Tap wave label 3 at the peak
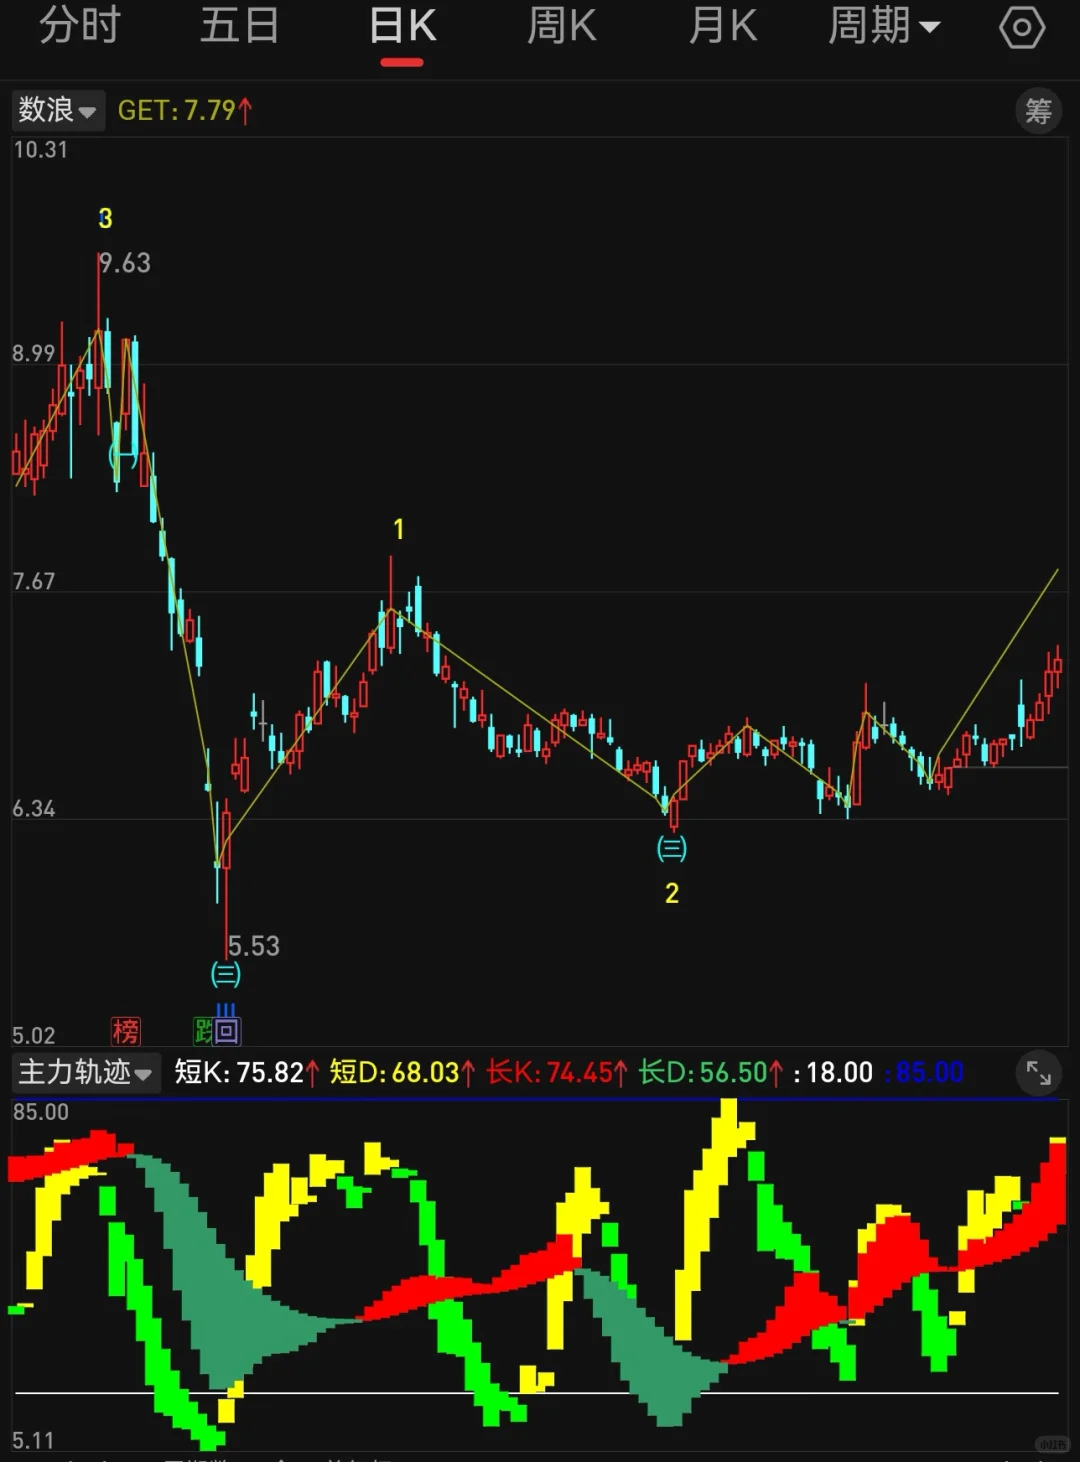The image size is (1080, 1462). point(105,218)
